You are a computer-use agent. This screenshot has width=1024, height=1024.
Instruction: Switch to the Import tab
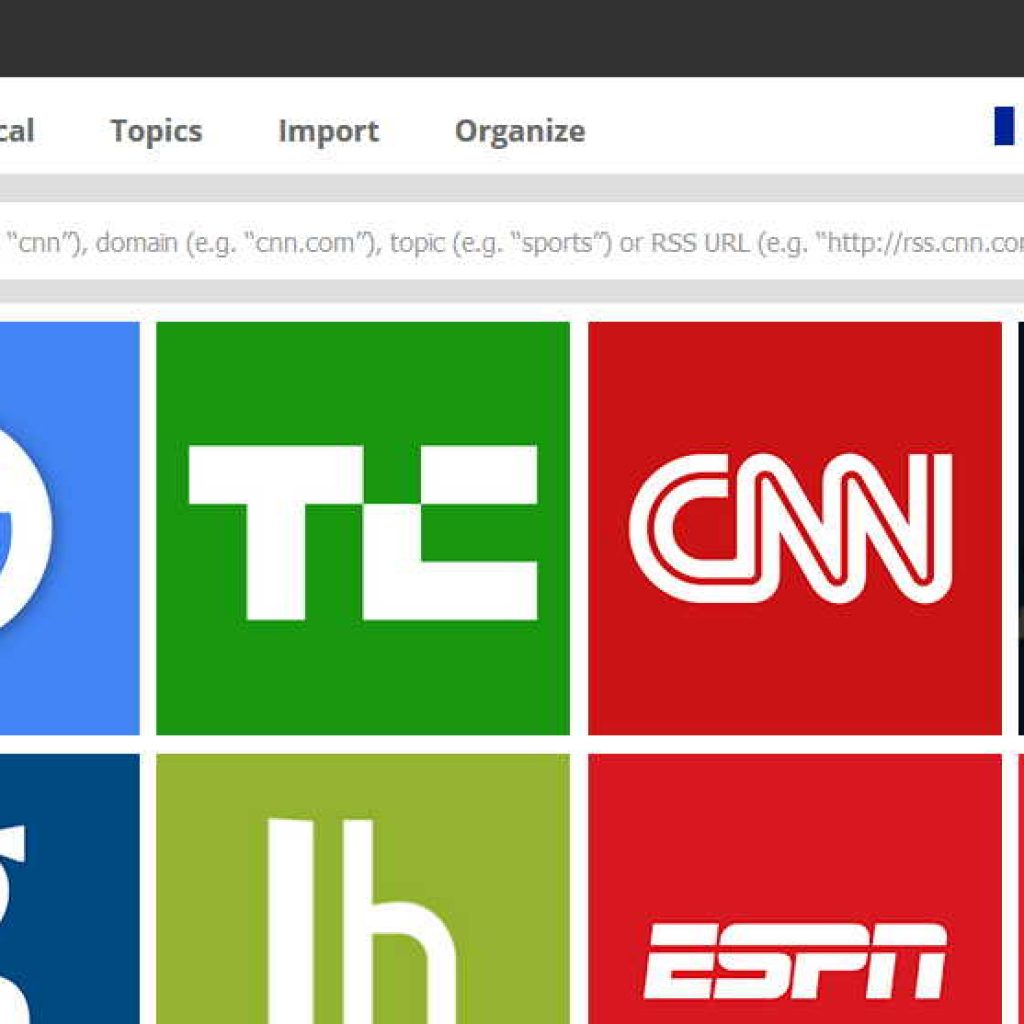[x=328, y=131]
